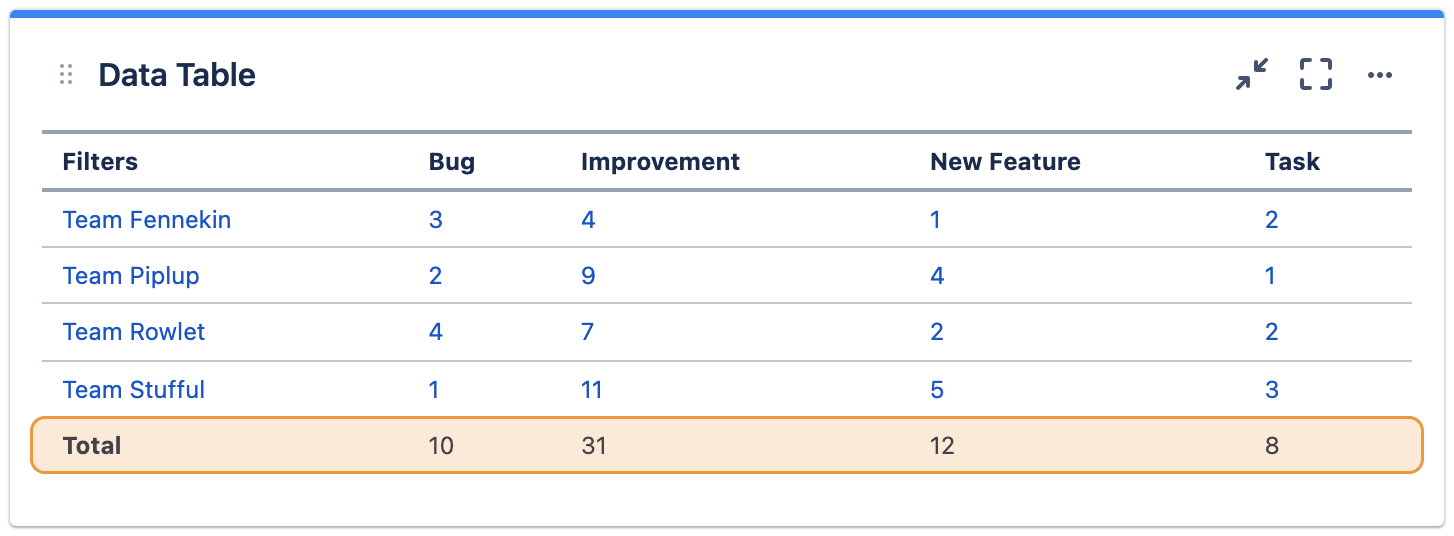Click Team Stufful's New Feature count 5

pos(937,390)
